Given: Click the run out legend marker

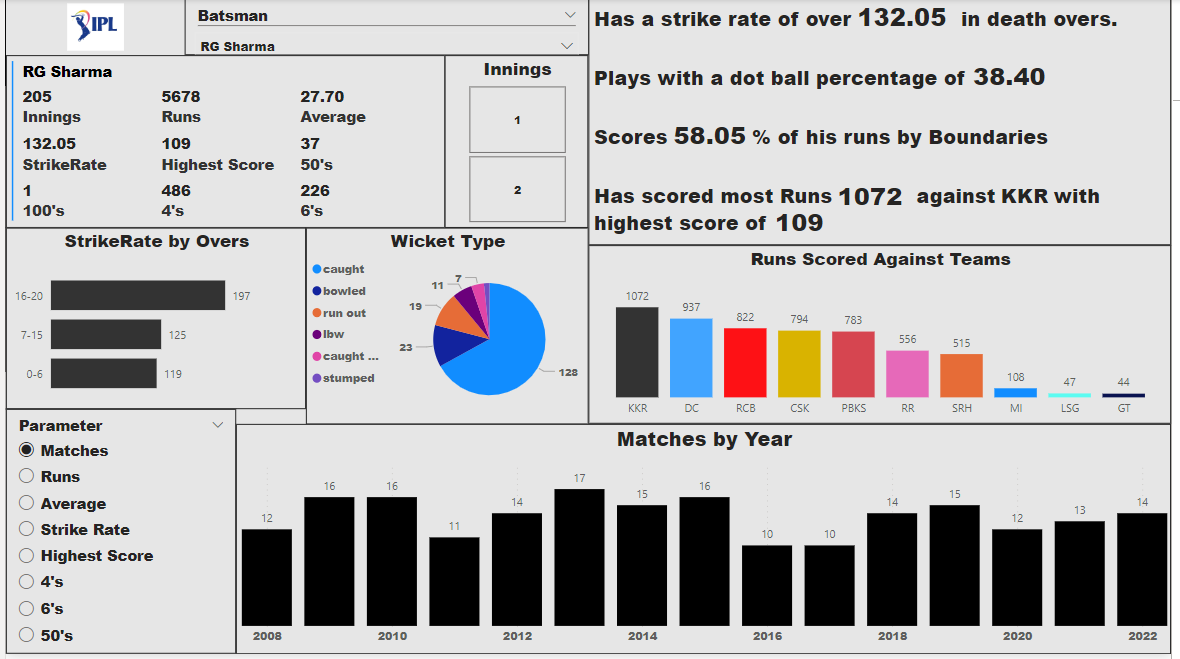Looking at the screenshot, I should pyautogui.click(x=317, y=312).
